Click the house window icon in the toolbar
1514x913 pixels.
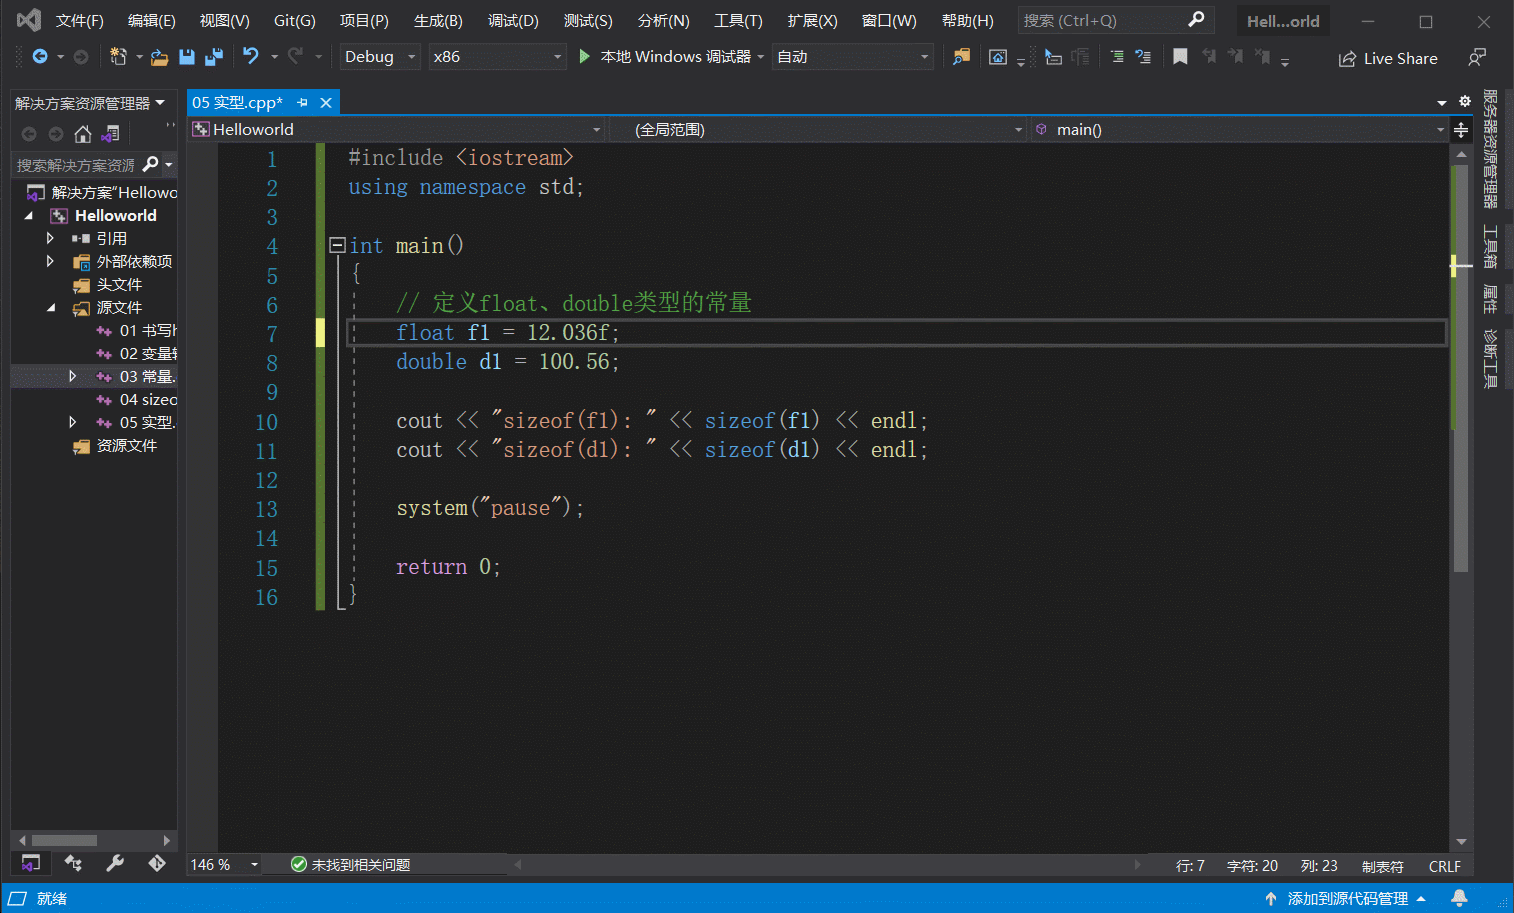(x=997, y=57)
